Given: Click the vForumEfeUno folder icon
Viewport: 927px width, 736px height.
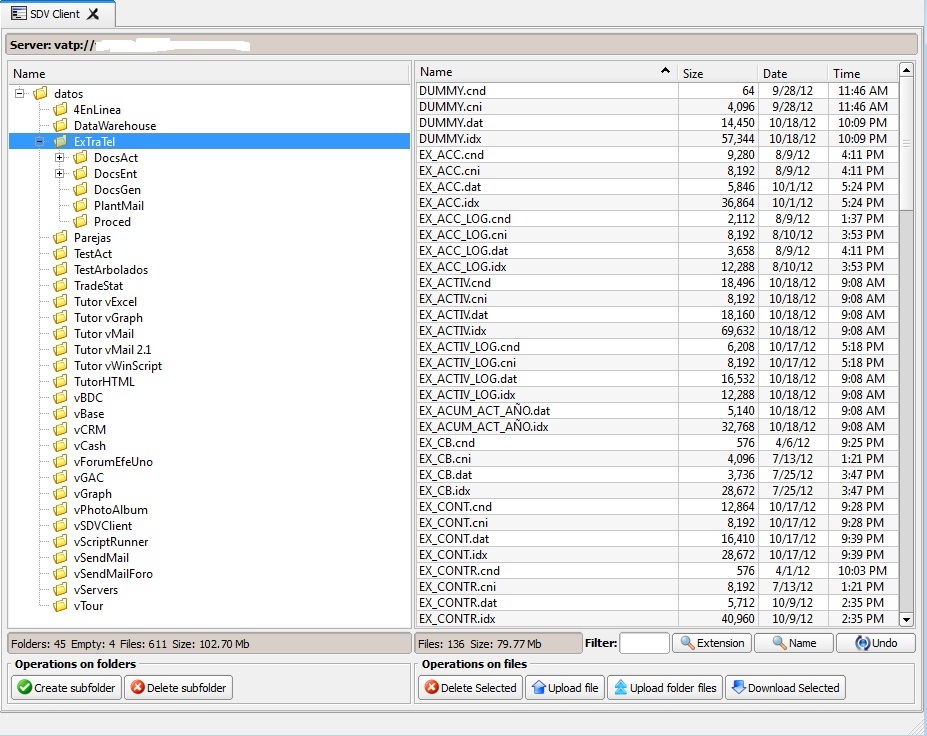Looking at the screenshot, I should coord(60,461).
